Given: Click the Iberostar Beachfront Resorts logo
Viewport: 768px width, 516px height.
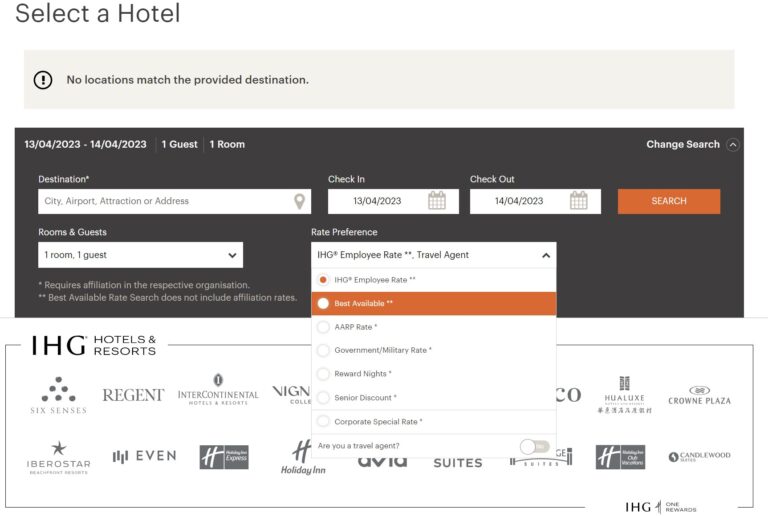Looking at the screenshot, I should [58, 457].
